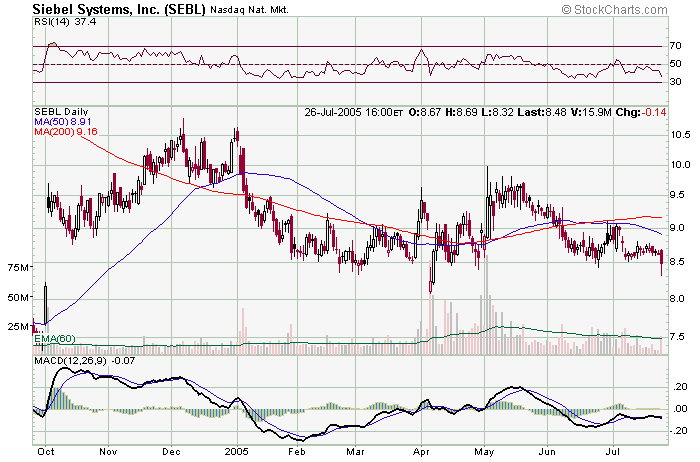Click the V:15.9M volume value

pyautogui.click(x=591, y=112)
